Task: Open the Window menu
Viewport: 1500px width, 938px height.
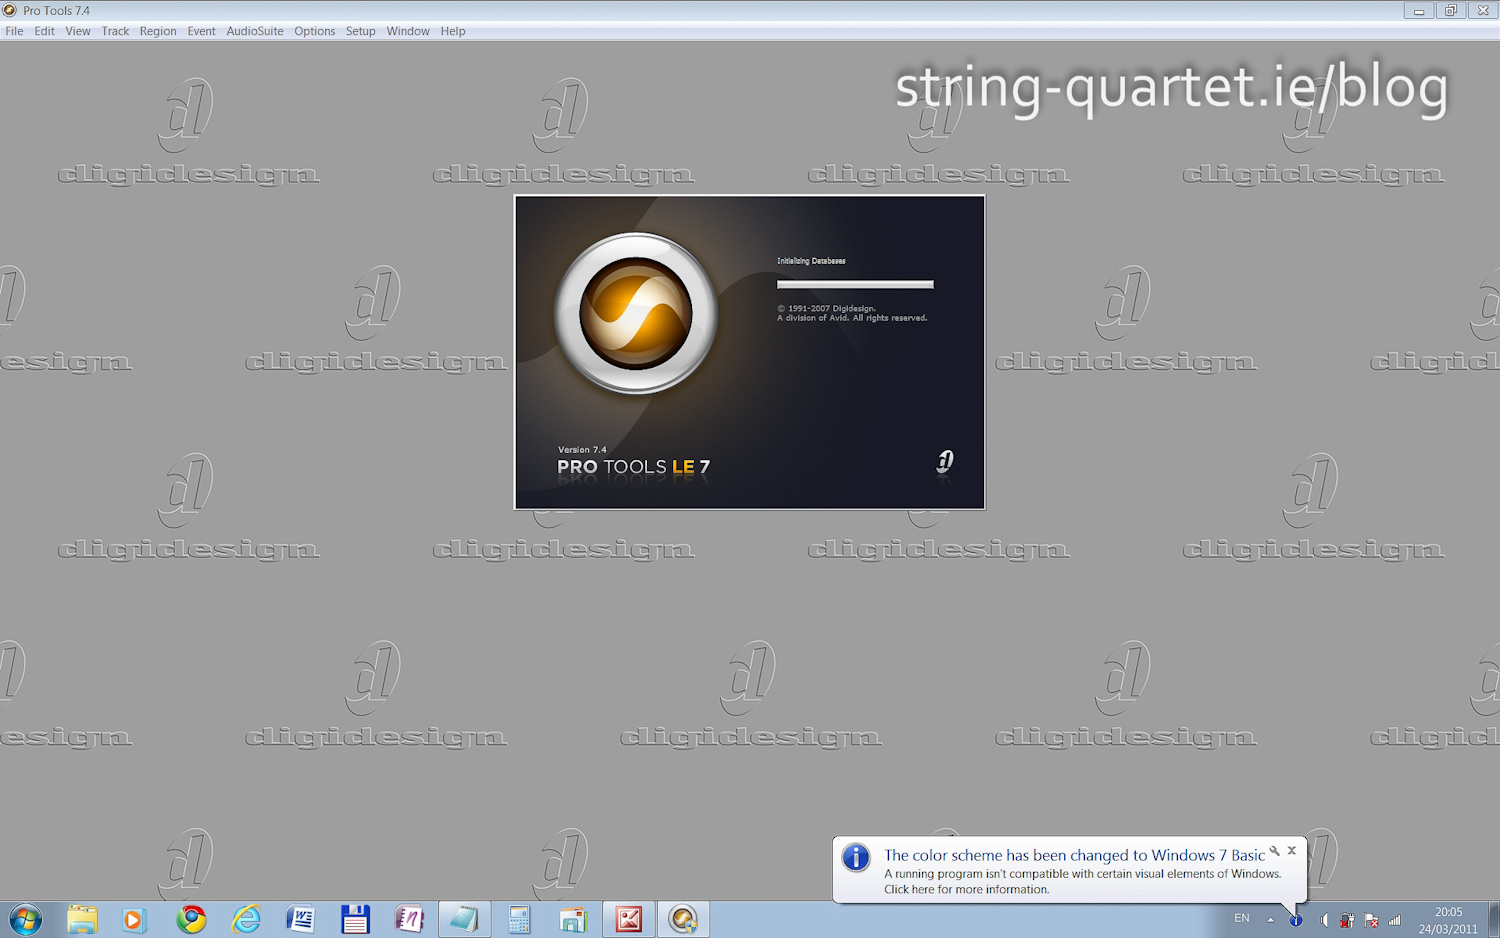Action: pyautogui.click(x=408, y=31)
